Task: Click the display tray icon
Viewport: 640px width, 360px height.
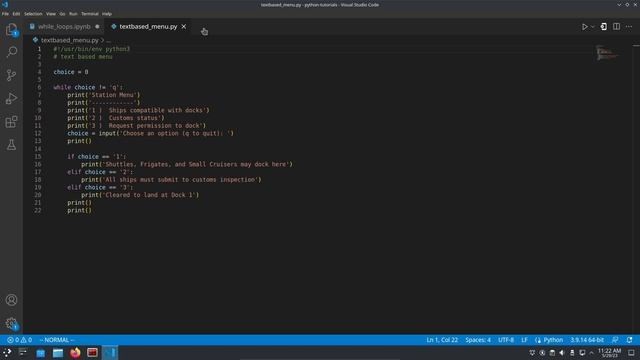Action: [x=582, y=353]
